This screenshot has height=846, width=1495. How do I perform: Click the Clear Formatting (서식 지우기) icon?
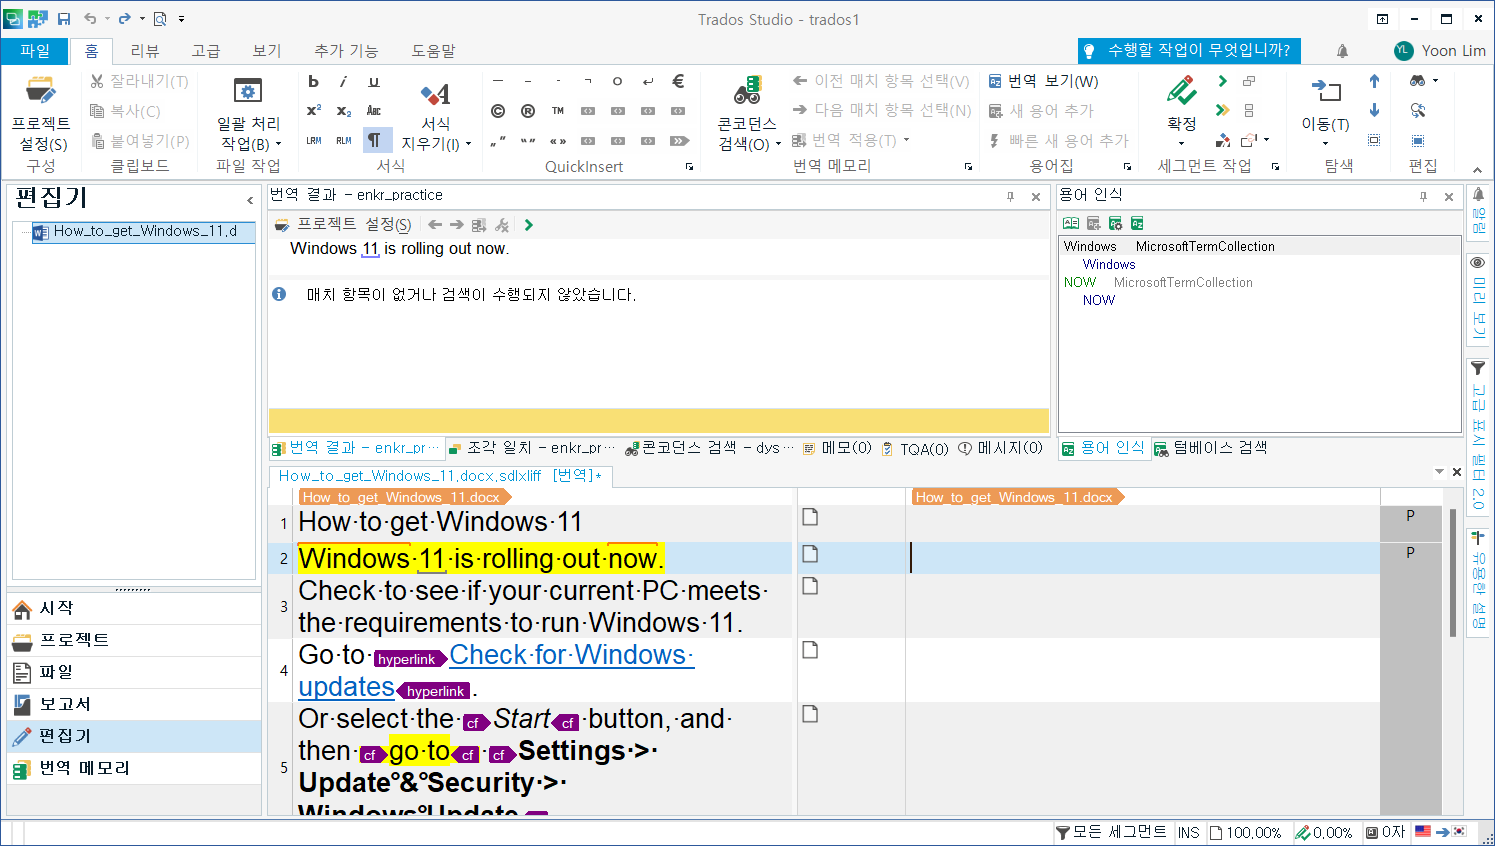coord(435,94)
